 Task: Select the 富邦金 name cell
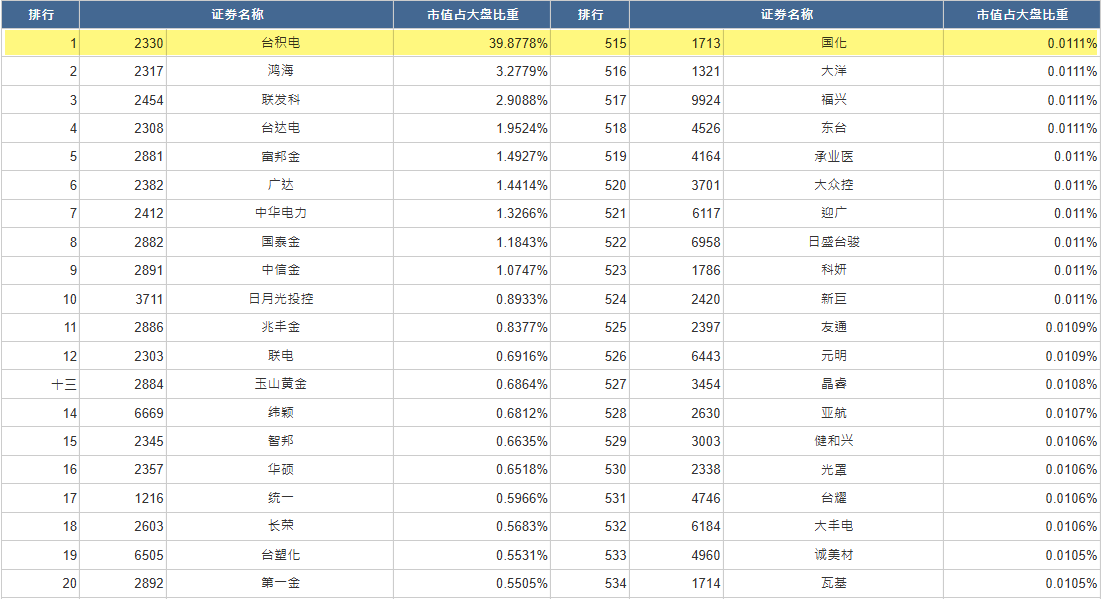[x=280, y=157]
